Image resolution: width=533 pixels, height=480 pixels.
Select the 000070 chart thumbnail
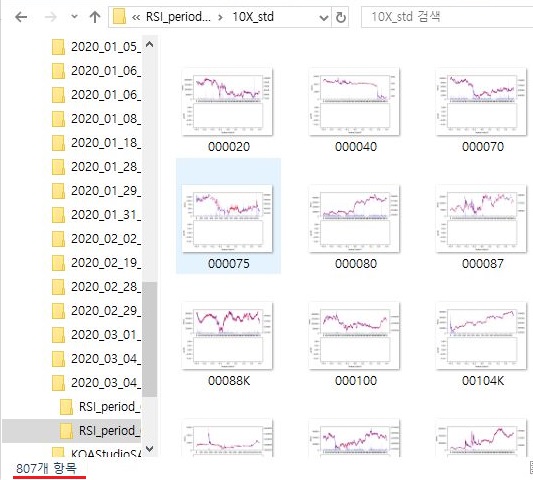coord(481,102)
